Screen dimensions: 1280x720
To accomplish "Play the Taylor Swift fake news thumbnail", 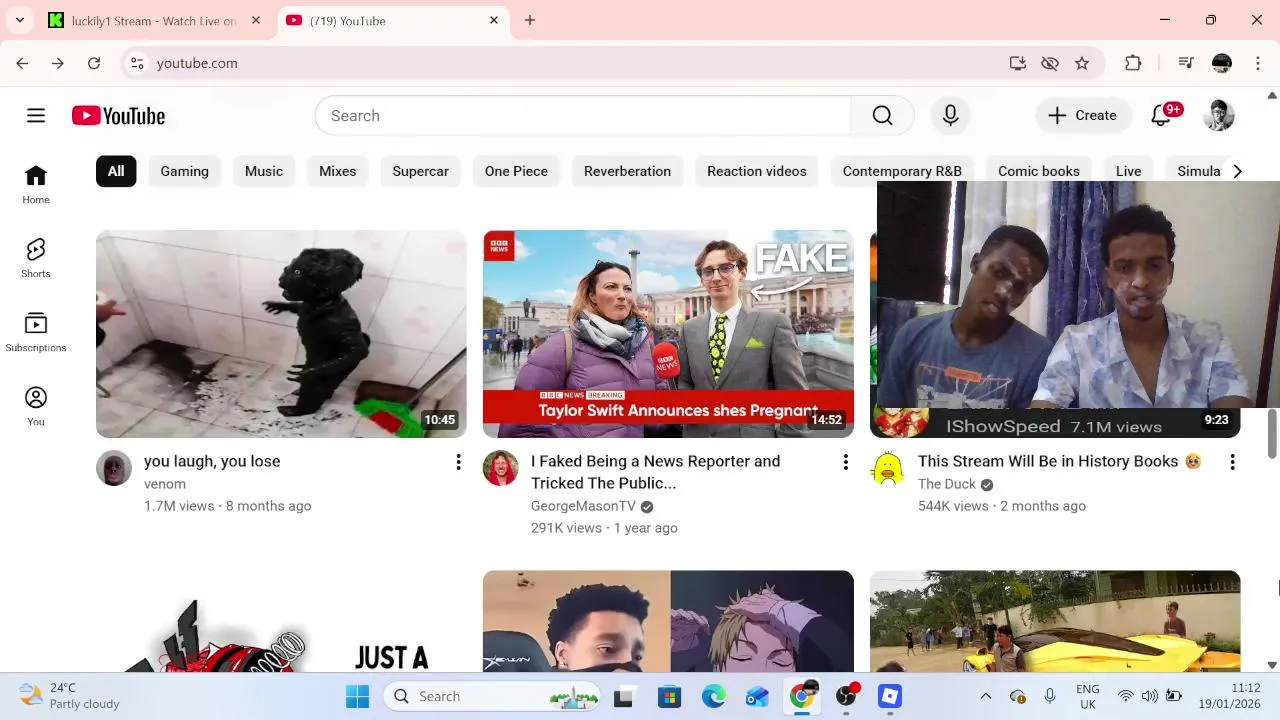I will [668, 334].
